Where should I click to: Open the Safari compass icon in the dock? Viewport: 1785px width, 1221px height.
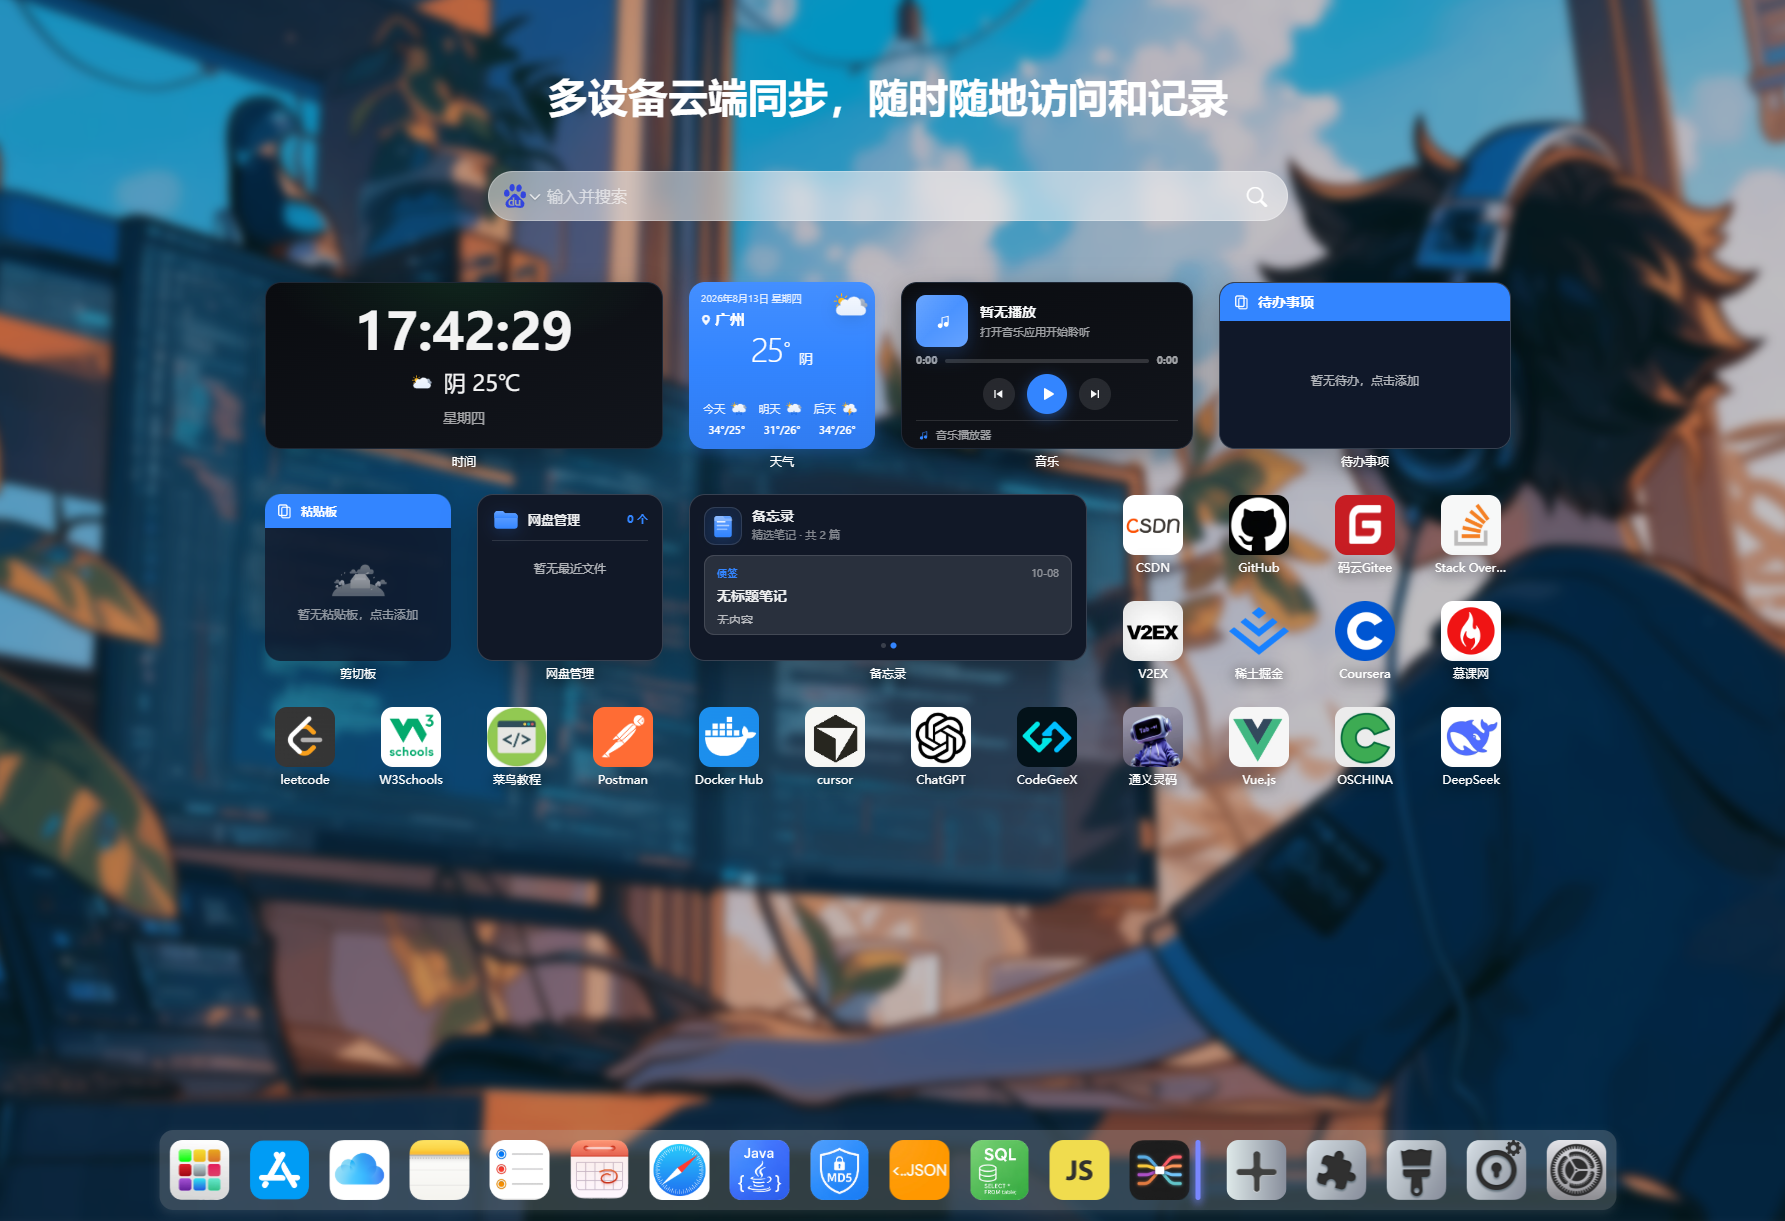[679, 1170]
